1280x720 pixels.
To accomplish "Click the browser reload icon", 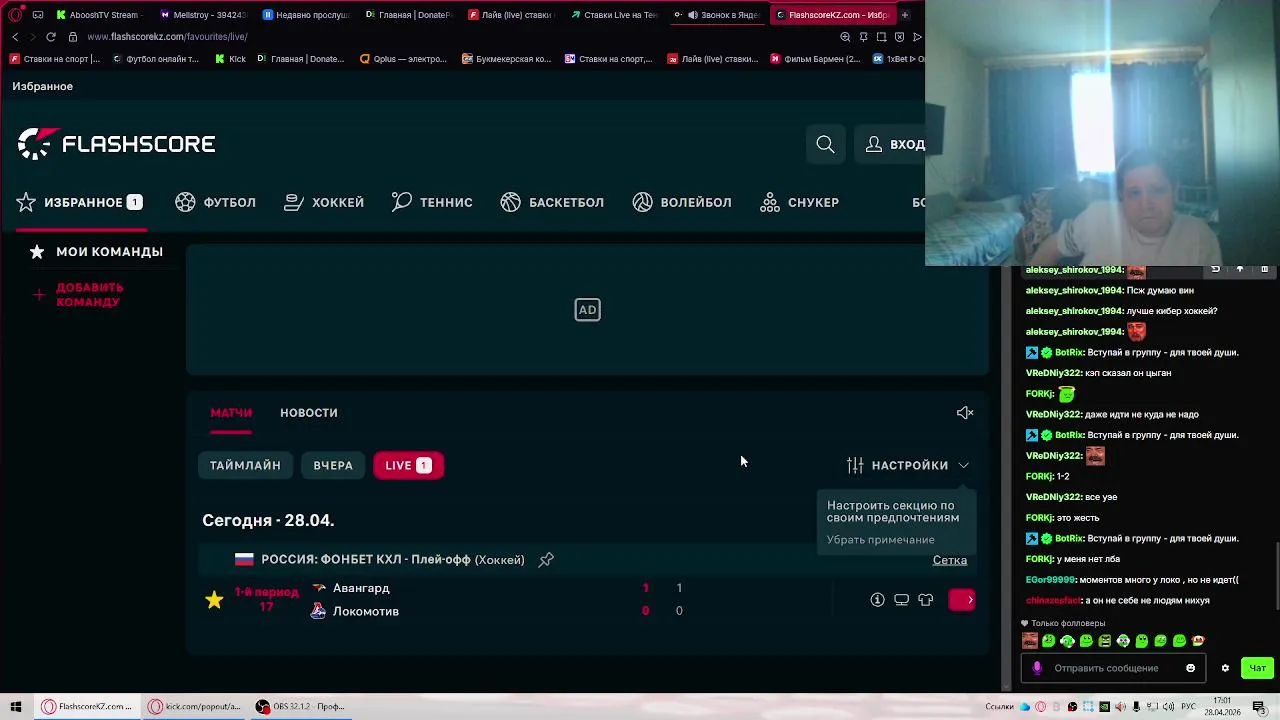I will point(51,37).
